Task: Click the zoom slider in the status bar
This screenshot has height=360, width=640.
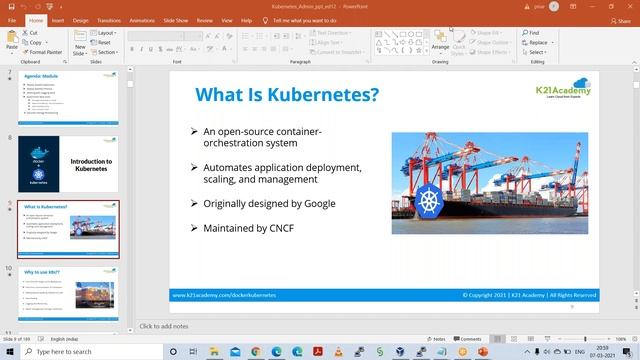Action: pos(585,339)
